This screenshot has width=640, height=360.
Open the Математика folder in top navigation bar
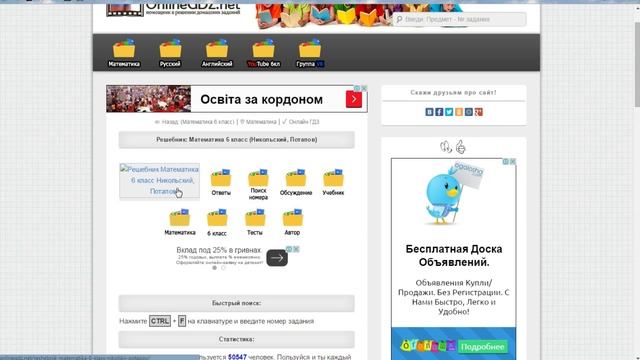(x=124, y=53)
